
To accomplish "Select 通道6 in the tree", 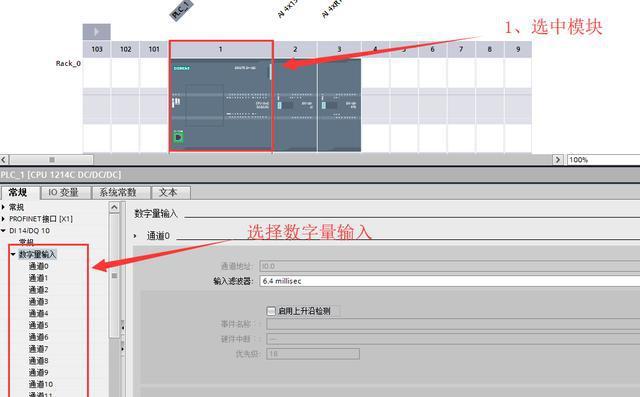I will click(x=39, y=337).
